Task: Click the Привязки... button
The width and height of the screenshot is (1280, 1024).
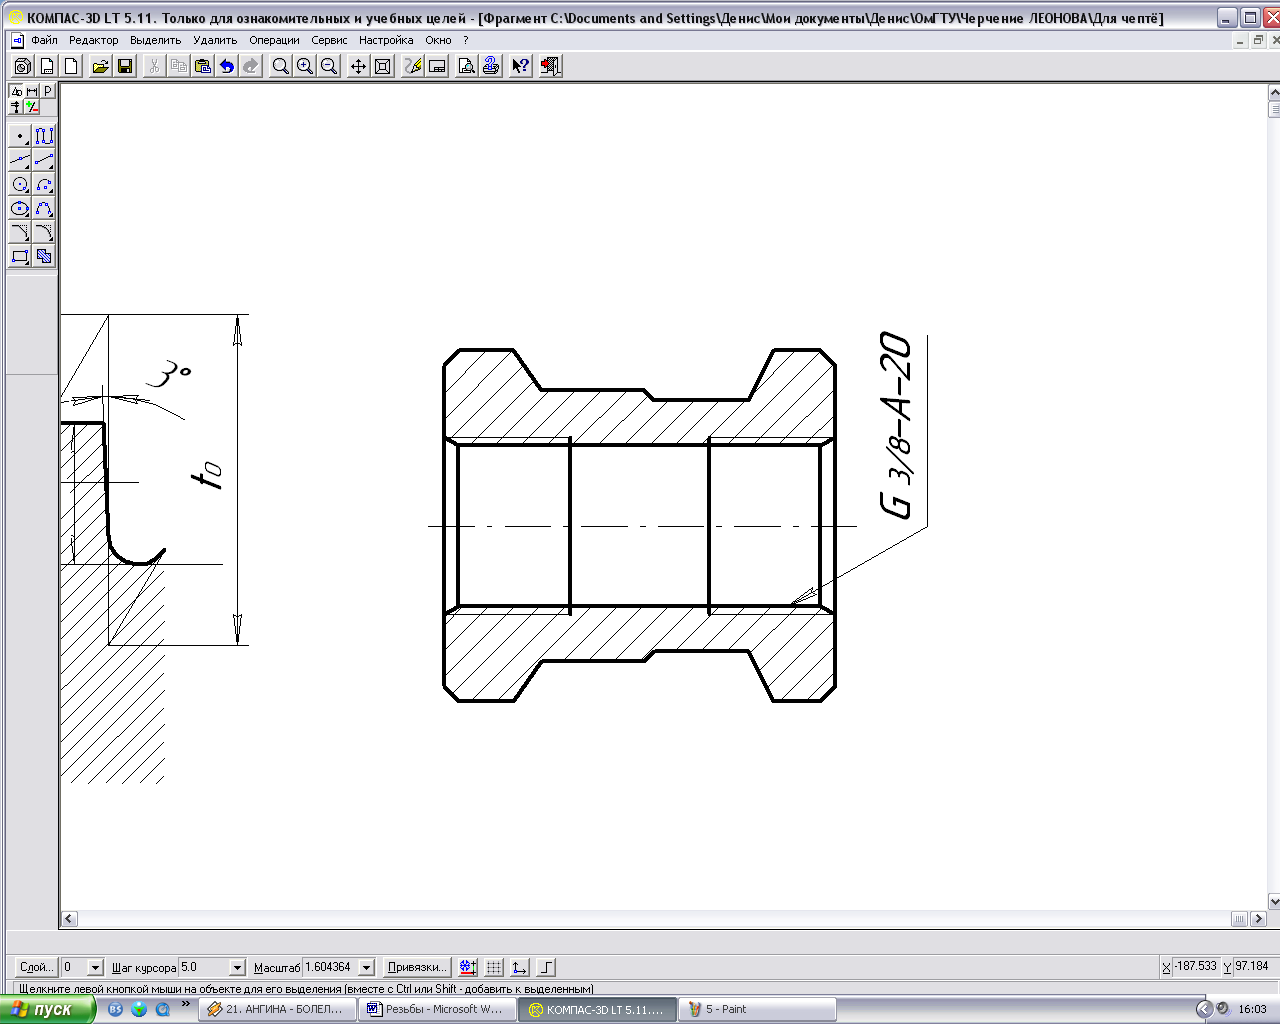Action: click(x=417, y=967)
